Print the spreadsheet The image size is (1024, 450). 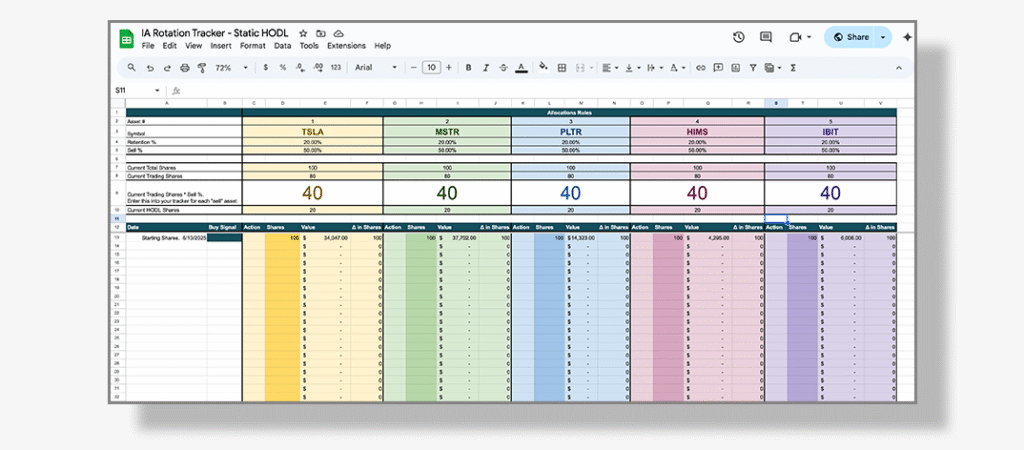[x=185, y=67]
